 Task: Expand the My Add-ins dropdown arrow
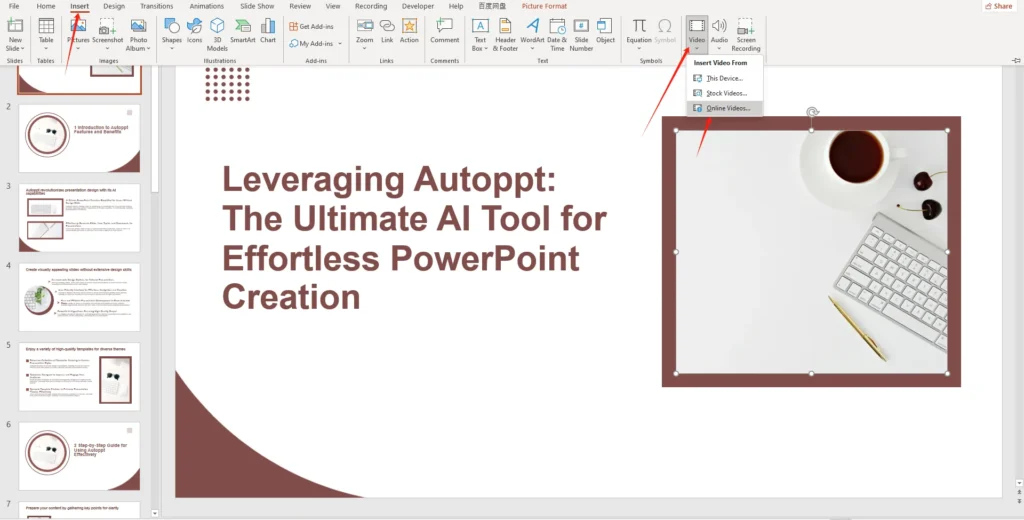coord(340,43)
